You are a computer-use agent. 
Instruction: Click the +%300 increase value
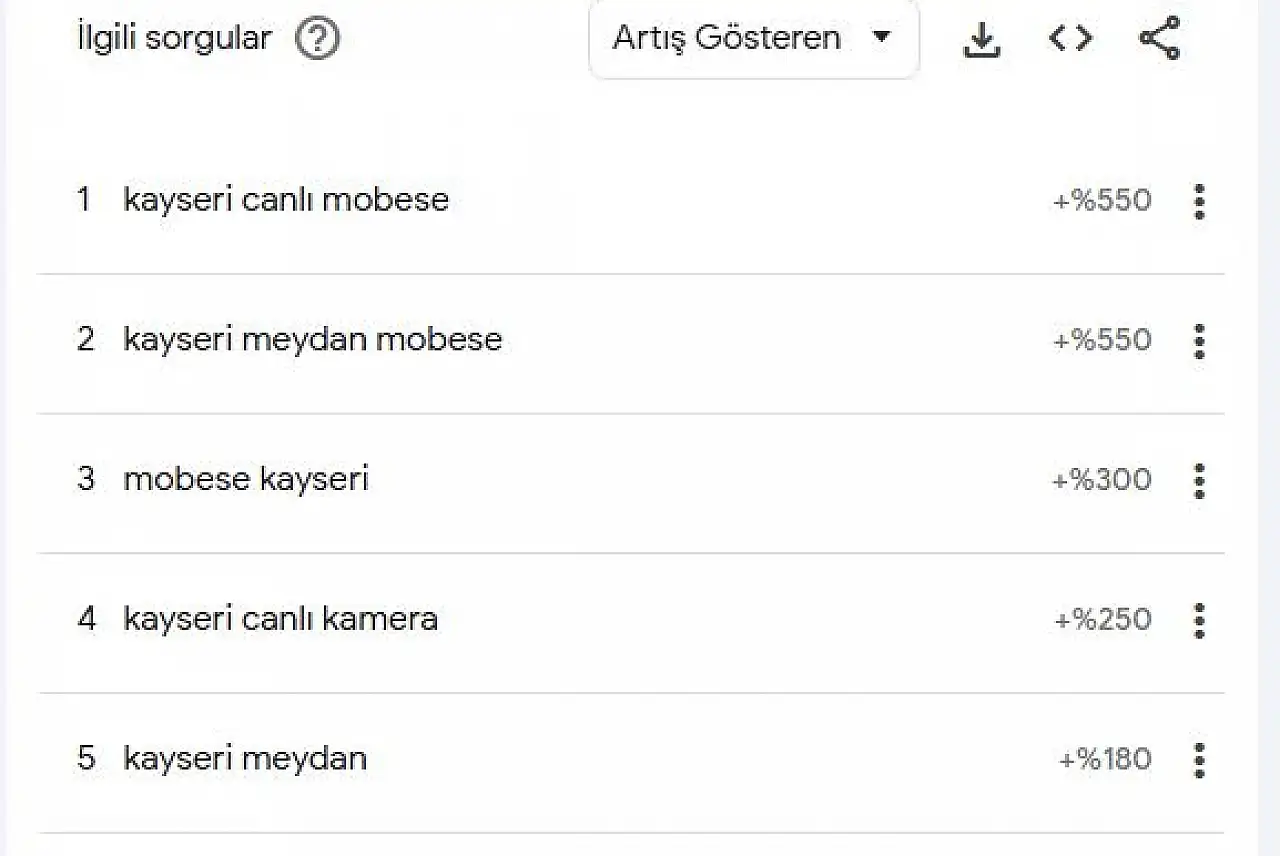1101,480
